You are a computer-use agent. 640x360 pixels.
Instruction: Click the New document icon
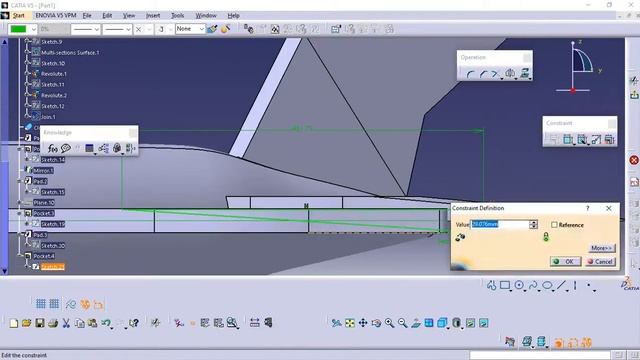13,323
